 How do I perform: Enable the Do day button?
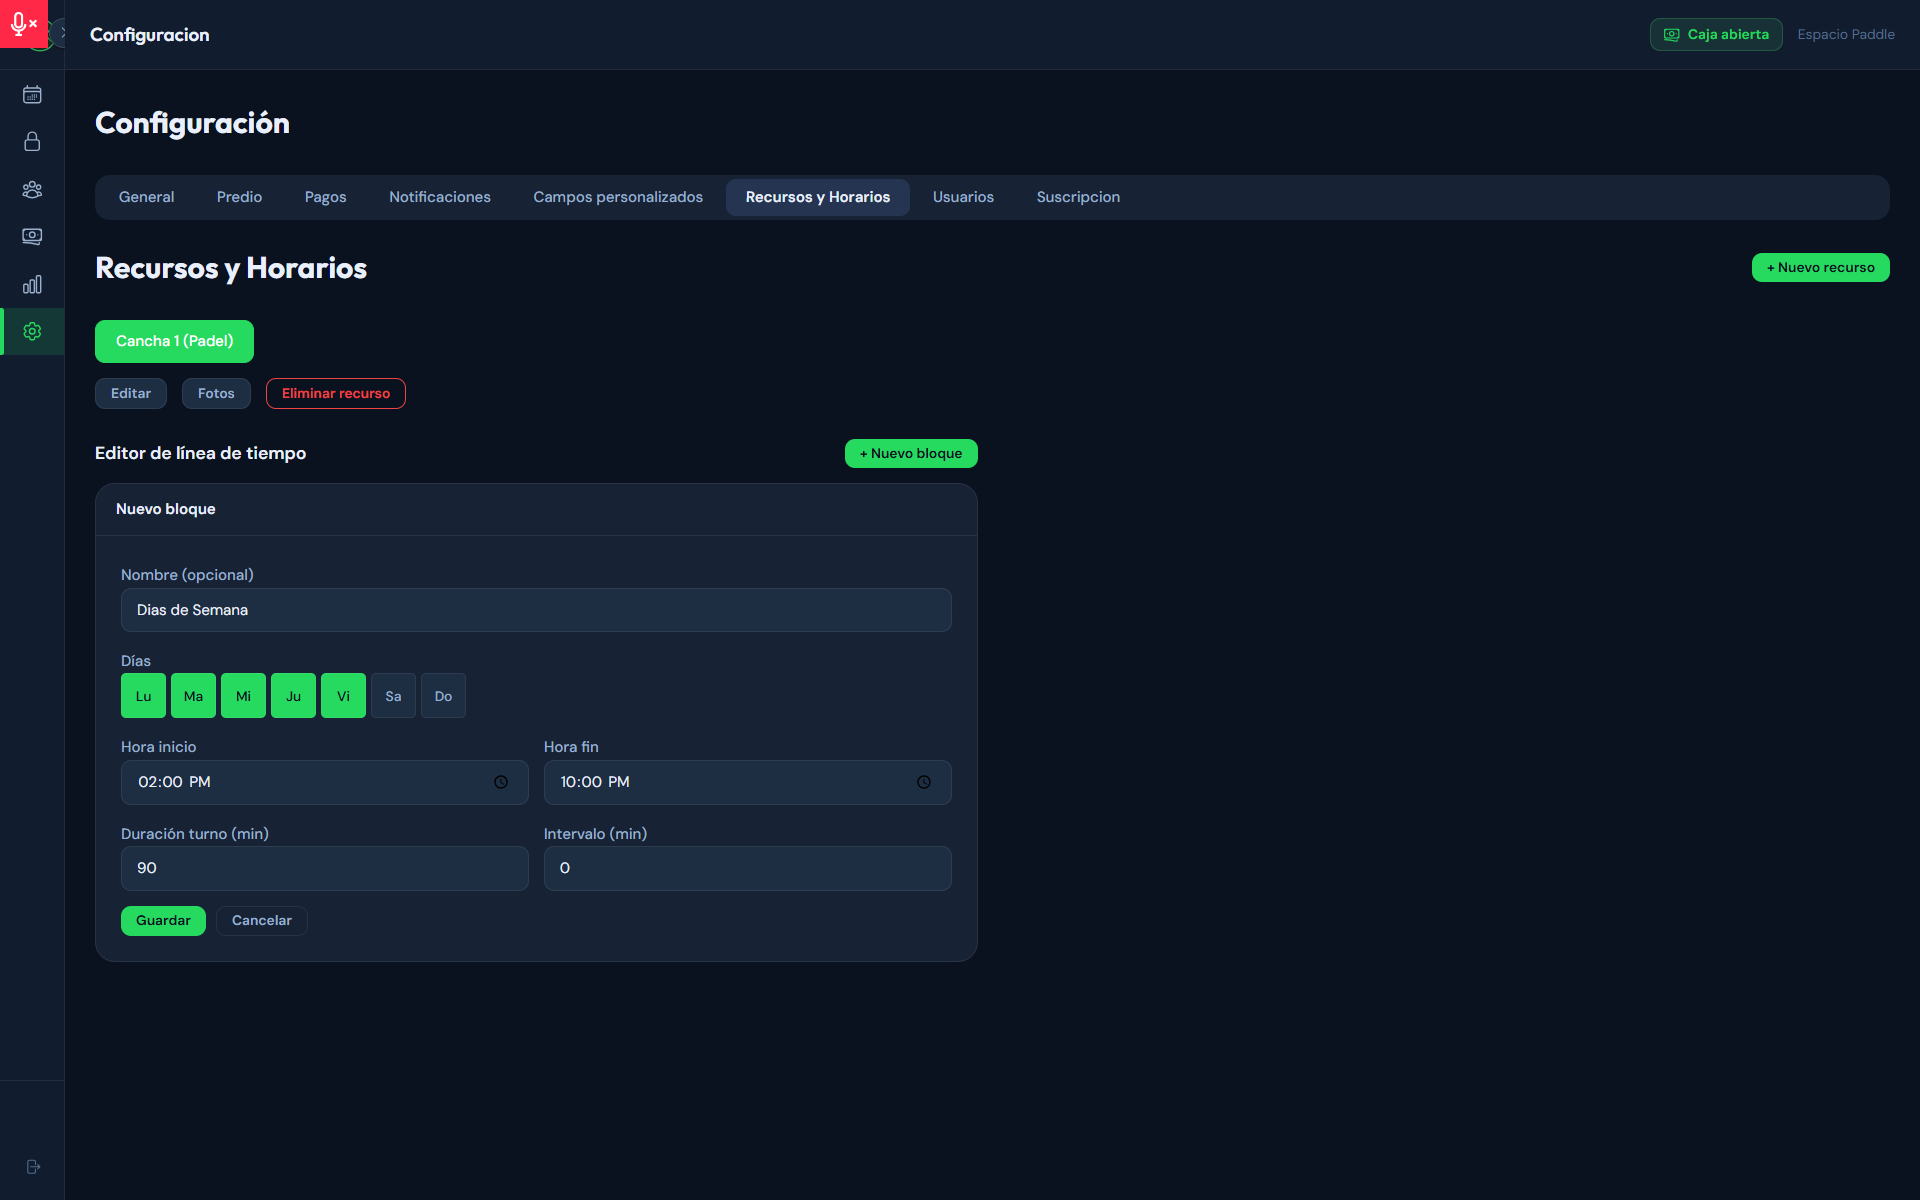click(x=443, y=696)
